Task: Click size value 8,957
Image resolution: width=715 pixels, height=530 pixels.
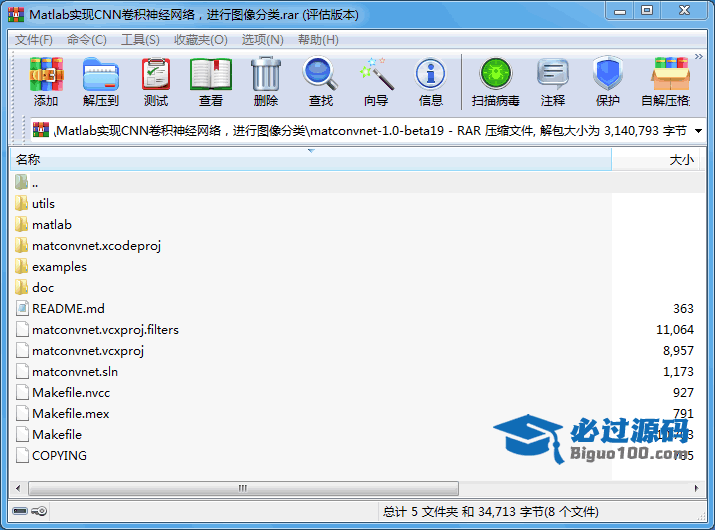Action: pos(678,350)
